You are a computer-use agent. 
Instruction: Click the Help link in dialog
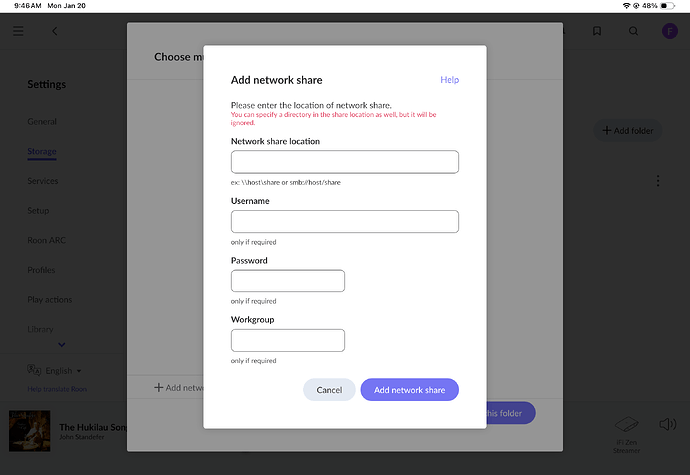pos(449,80)
